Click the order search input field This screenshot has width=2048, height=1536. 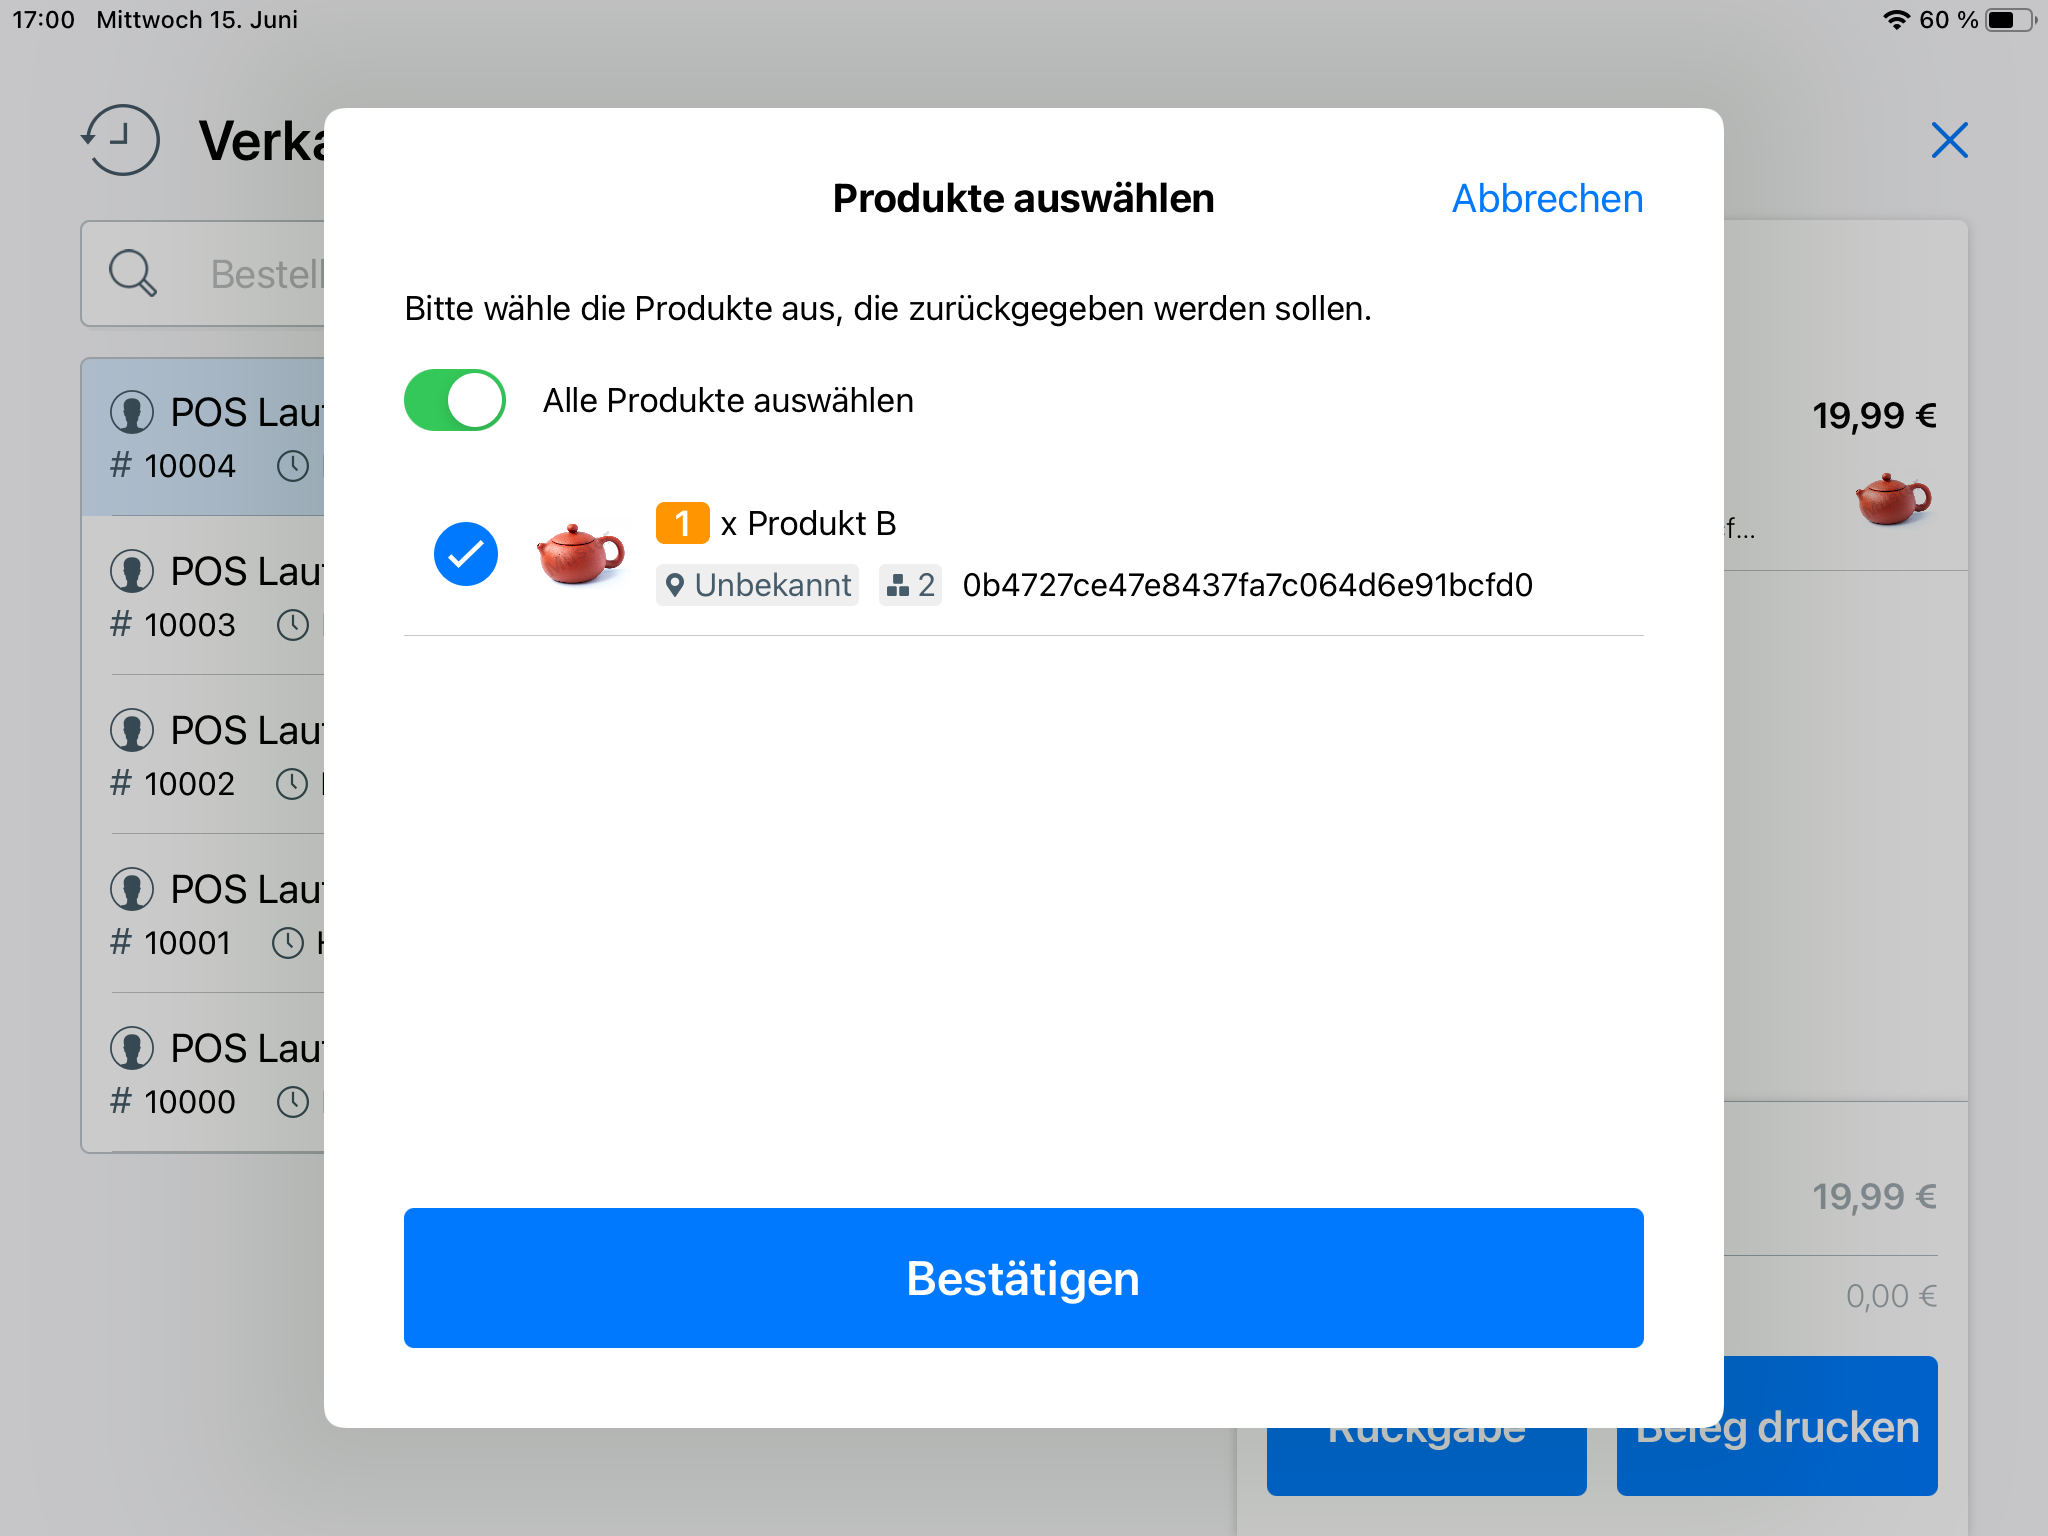click(203, 273)
